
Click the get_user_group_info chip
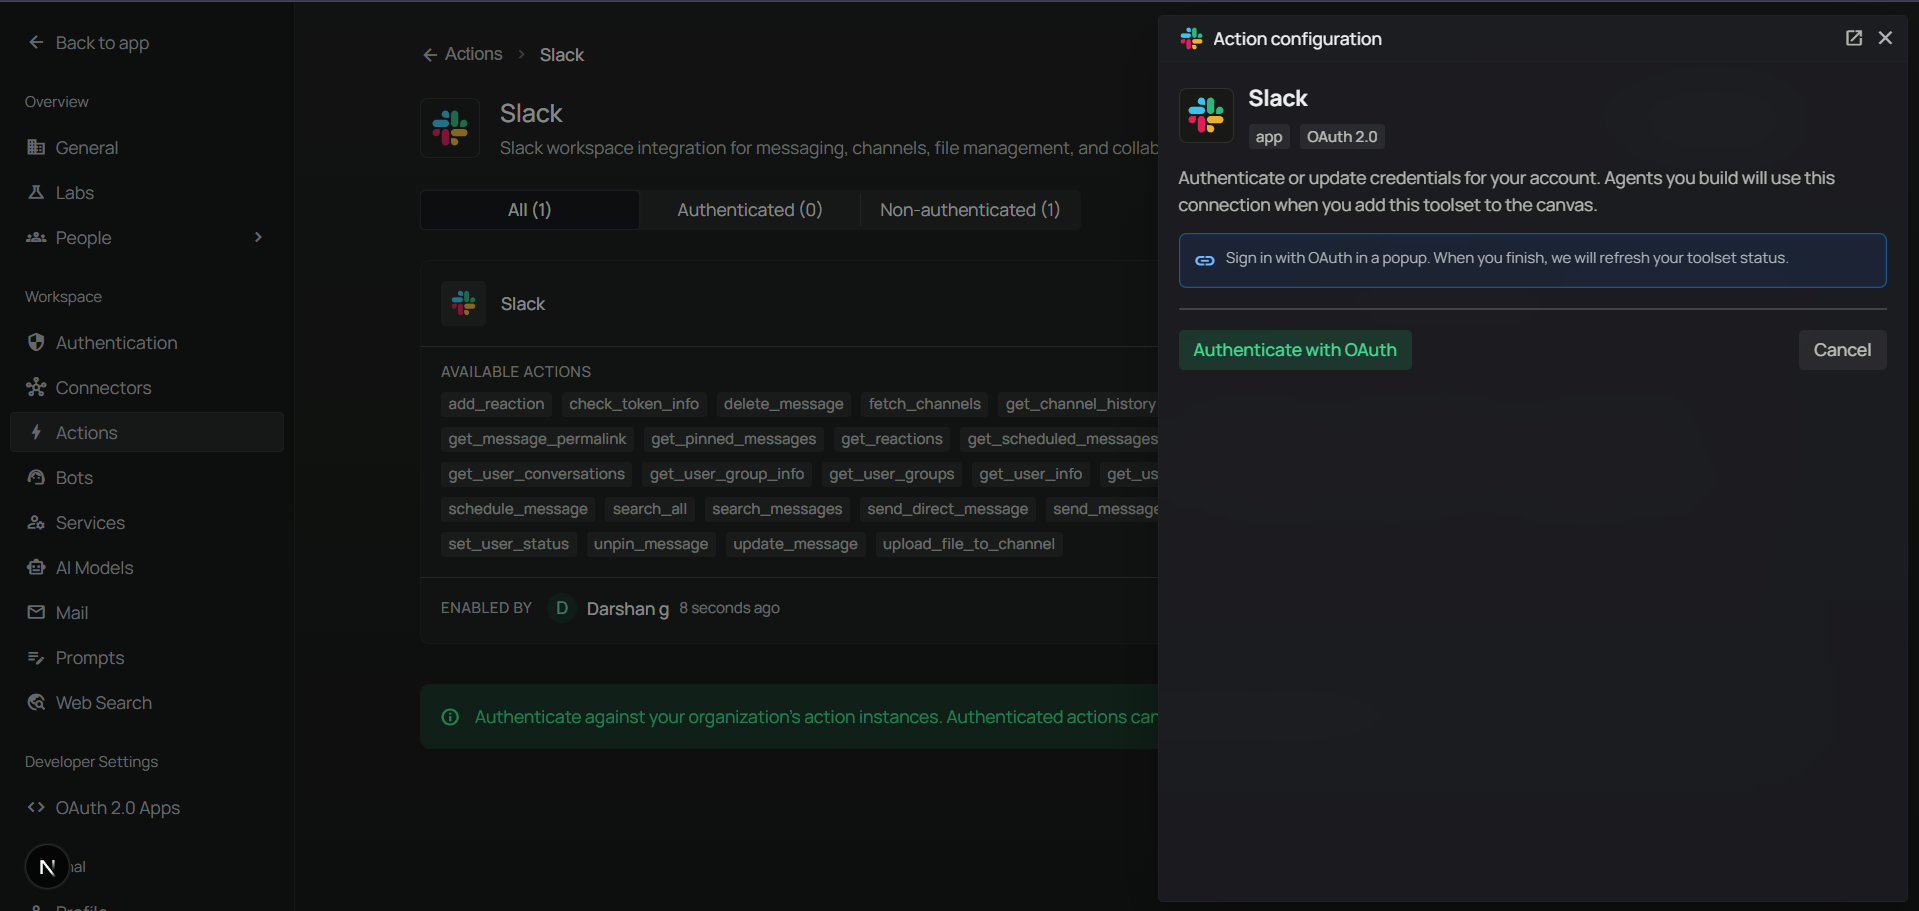[x=727, y=474]
